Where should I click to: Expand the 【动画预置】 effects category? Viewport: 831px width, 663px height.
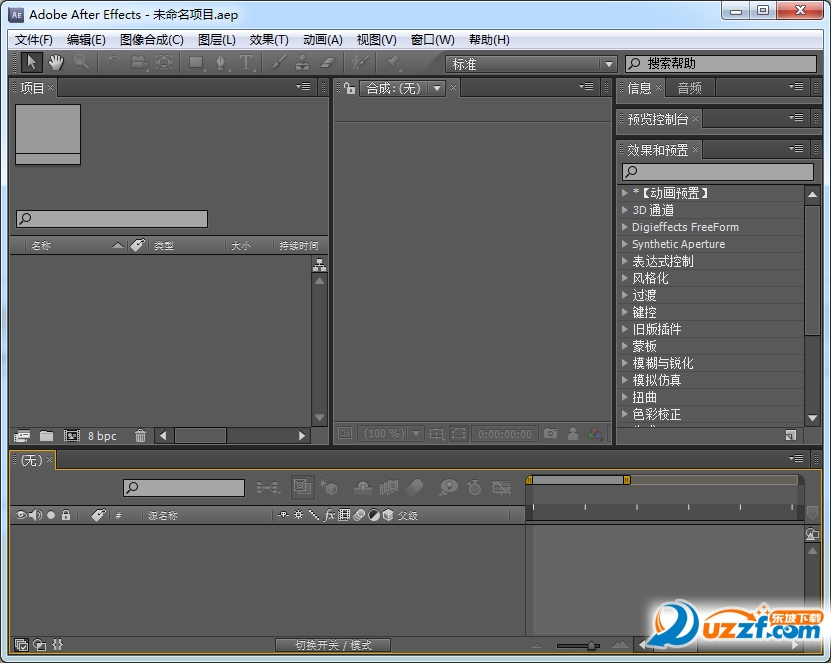point(625,193)
